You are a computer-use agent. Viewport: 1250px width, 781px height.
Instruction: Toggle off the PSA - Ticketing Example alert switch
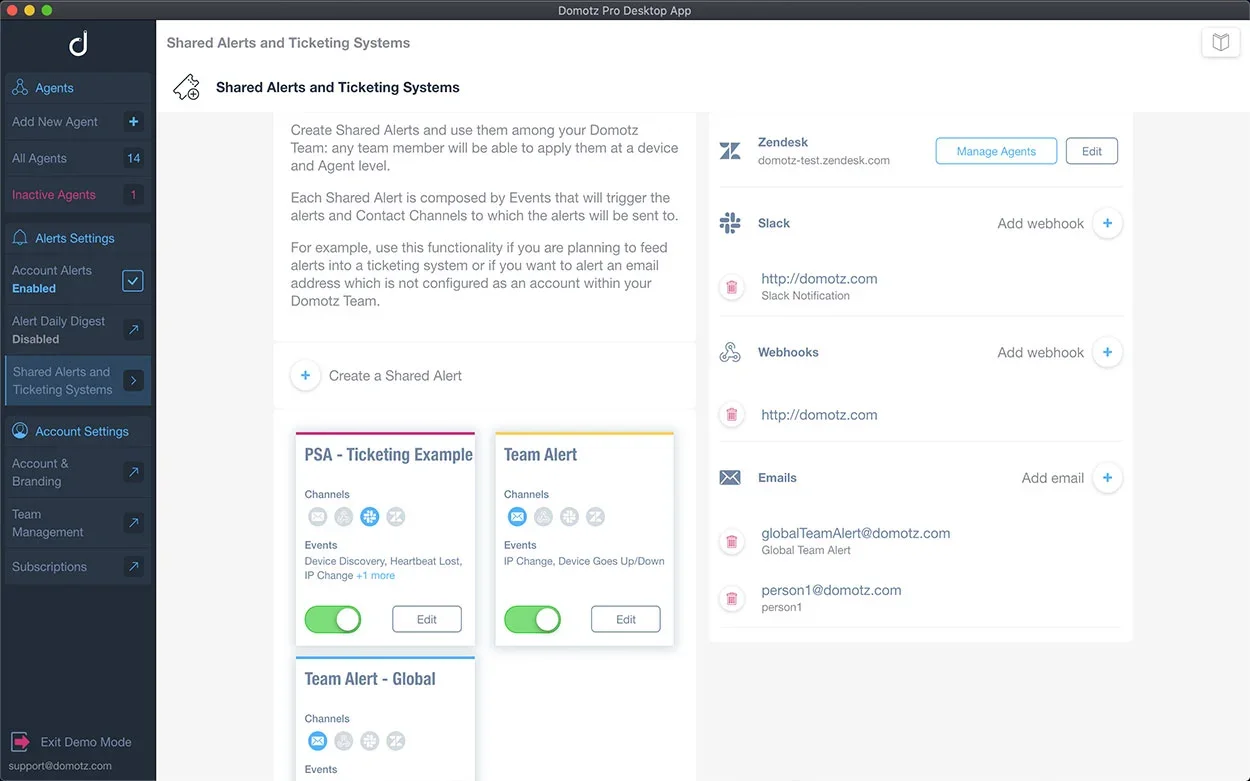(x=333, y=619)
